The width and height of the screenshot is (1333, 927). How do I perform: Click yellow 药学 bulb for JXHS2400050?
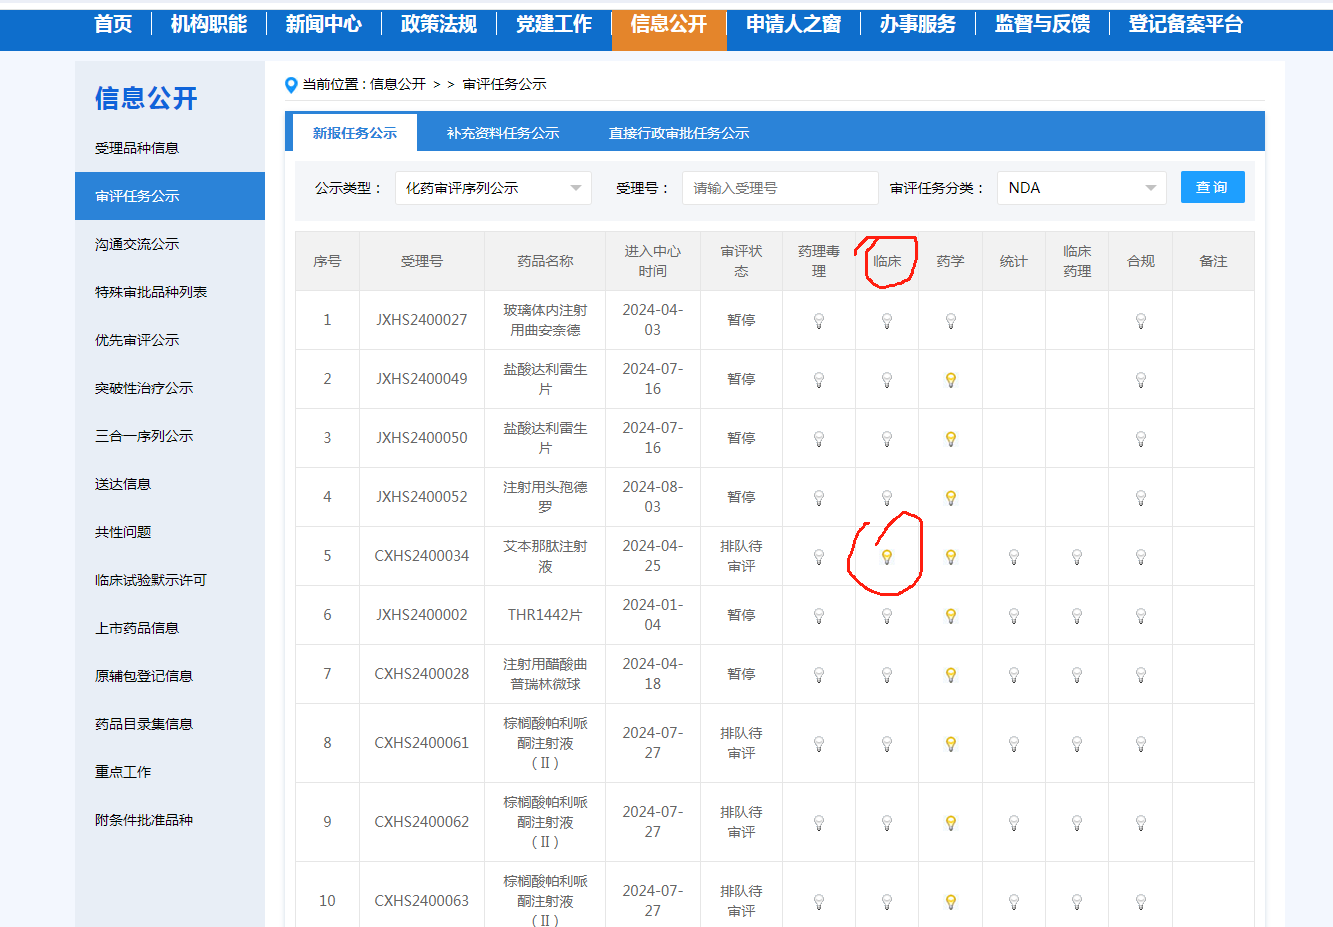[951, 439]
